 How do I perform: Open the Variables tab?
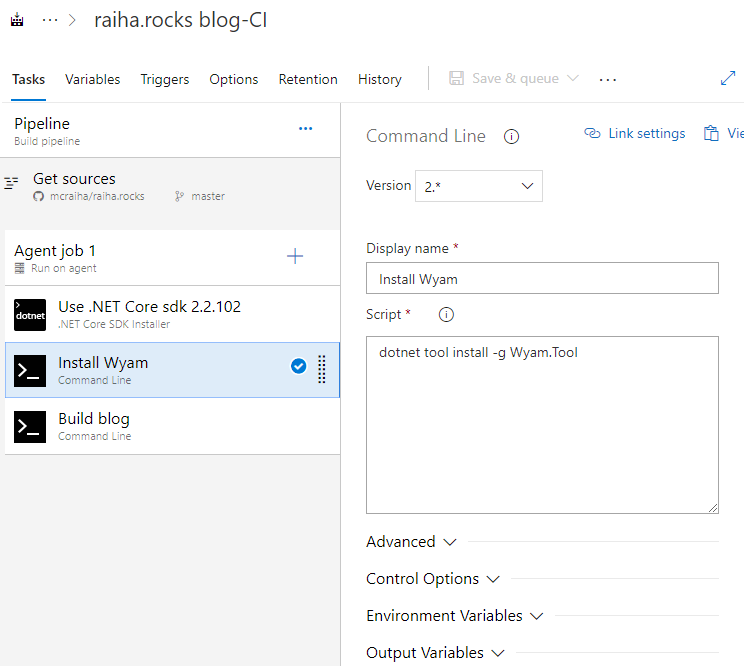[92, 79]
